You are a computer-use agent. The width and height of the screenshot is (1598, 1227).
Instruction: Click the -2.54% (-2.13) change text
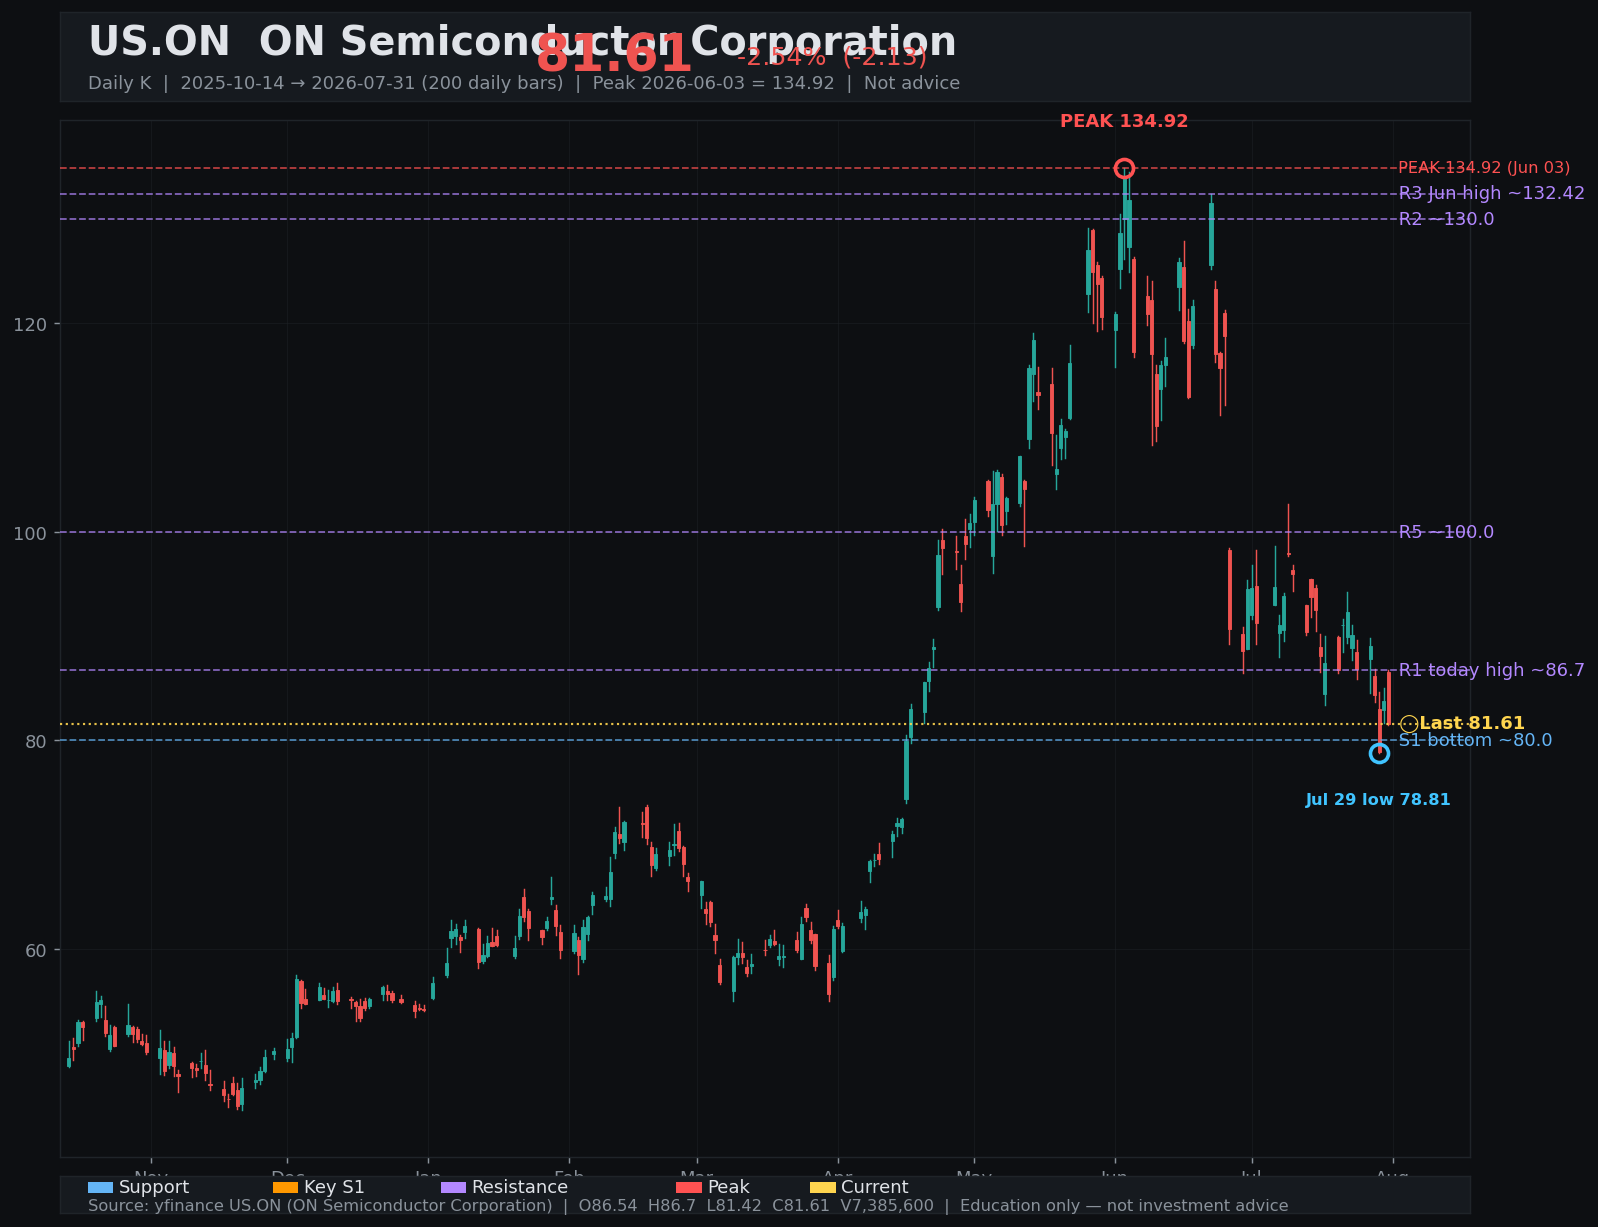(x=832, y=57)
